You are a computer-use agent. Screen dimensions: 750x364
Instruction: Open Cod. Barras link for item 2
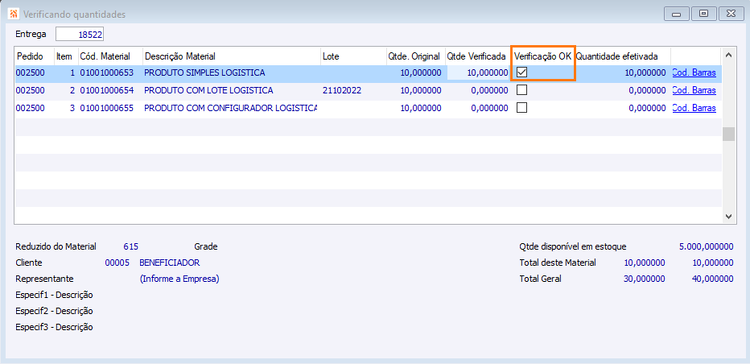[694, 90]
